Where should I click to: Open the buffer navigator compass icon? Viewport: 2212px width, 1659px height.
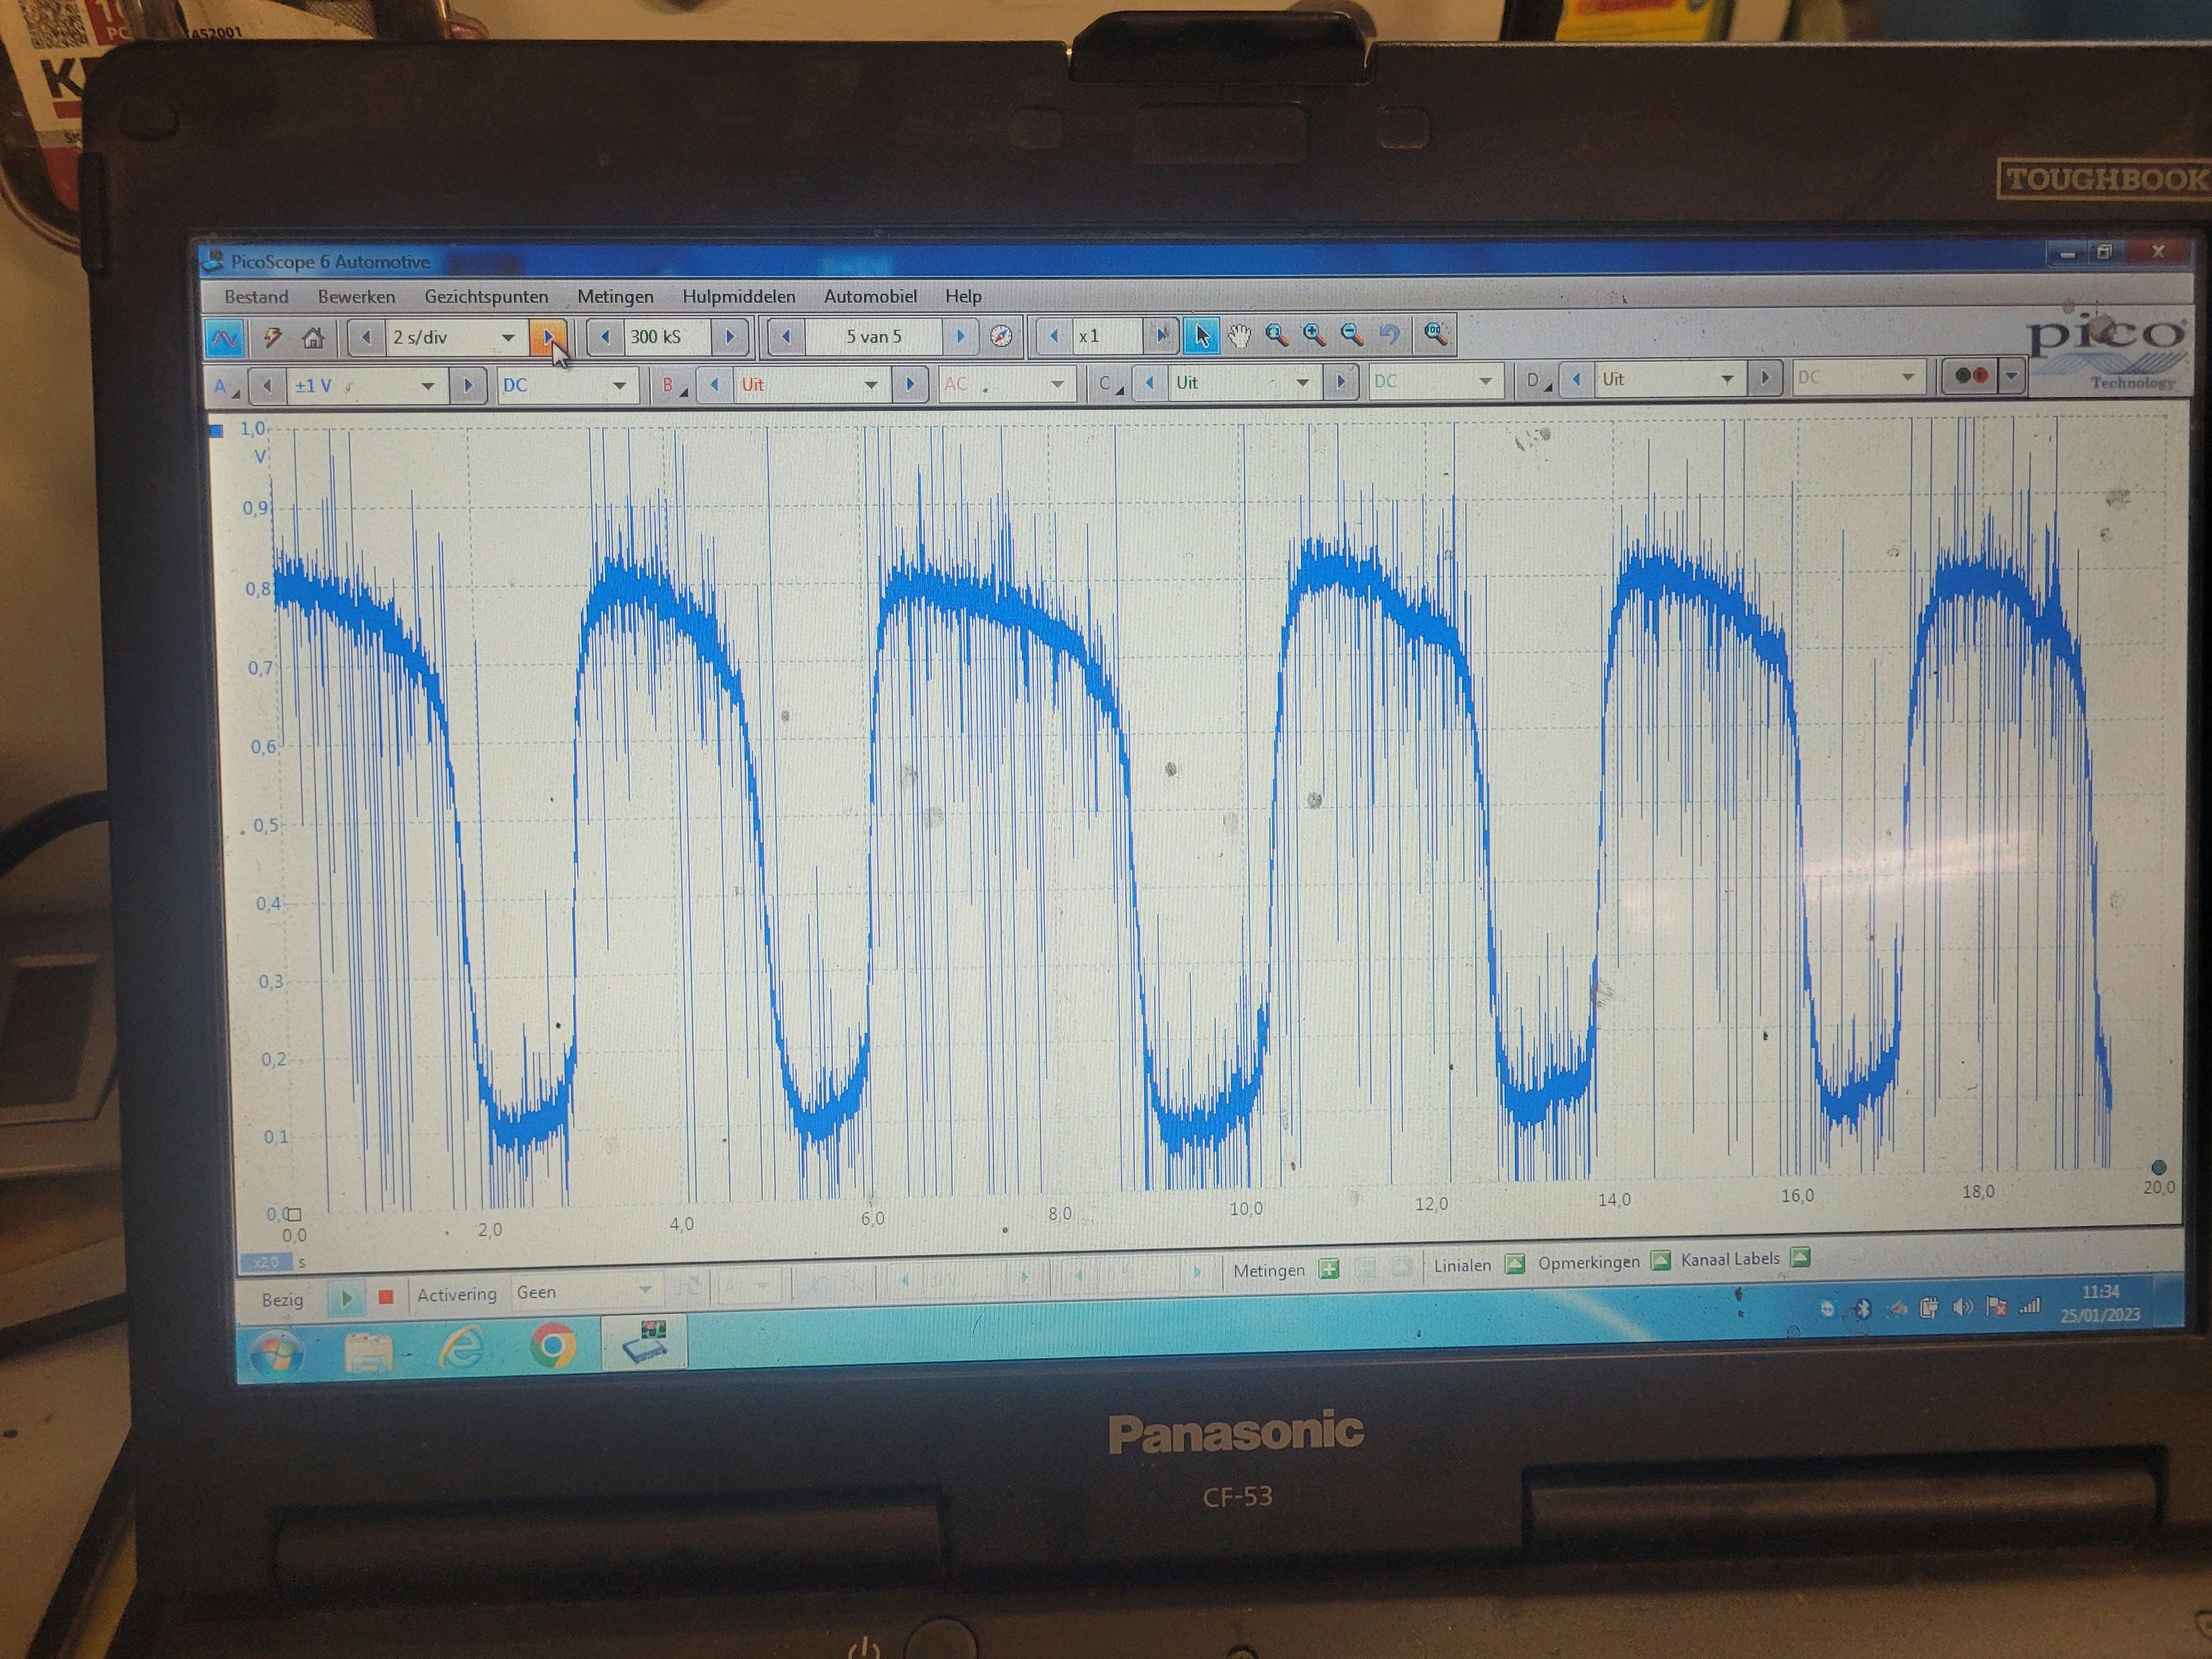click(1001, 336)
